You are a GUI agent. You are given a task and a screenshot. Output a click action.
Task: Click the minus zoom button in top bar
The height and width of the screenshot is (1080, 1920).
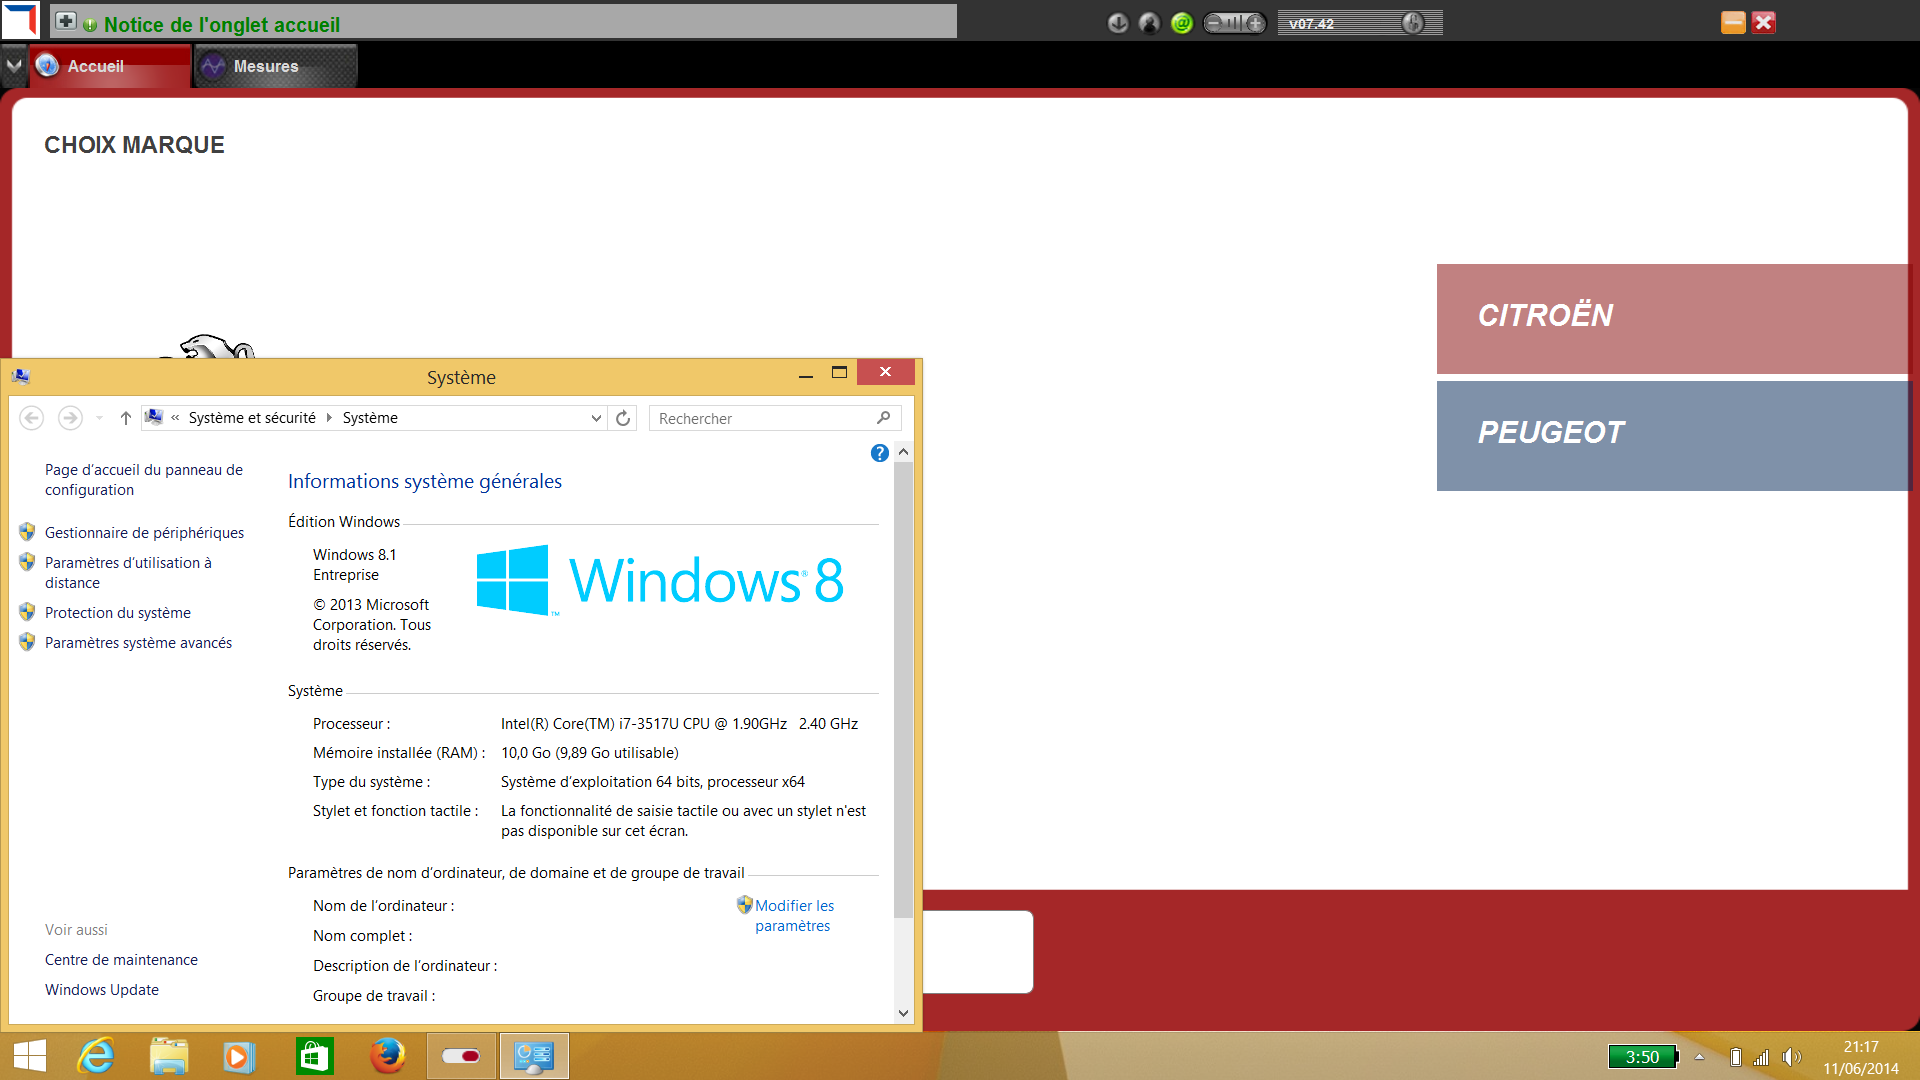pyautogui.click(x=1214, y=23)
